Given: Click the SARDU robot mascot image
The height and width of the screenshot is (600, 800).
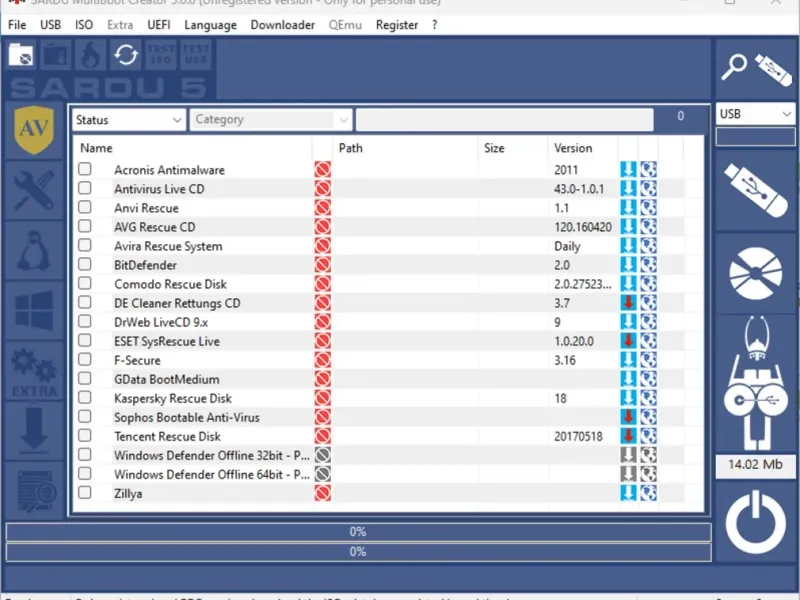Looking at the screenshot, I should [755, 383].
